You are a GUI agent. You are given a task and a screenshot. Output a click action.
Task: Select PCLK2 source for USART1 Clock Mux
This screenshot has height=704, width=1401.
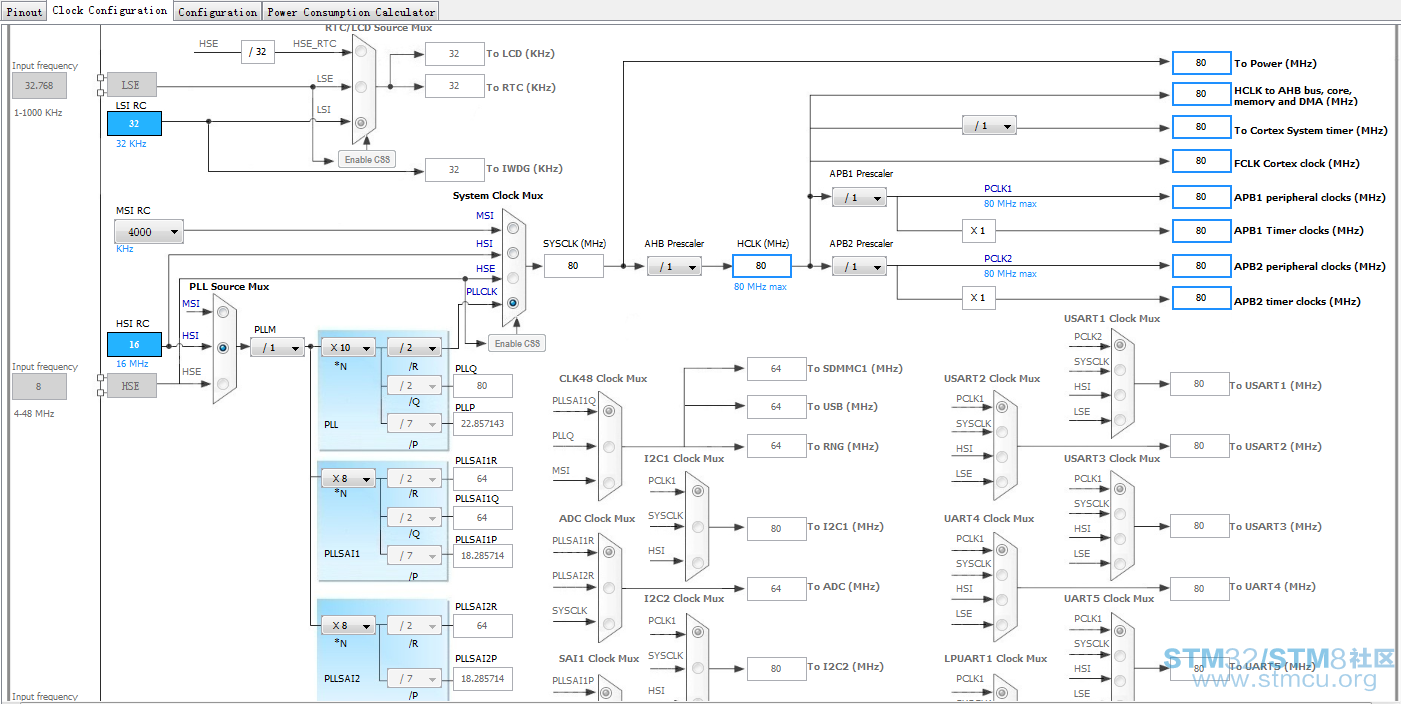point(1119,345)
